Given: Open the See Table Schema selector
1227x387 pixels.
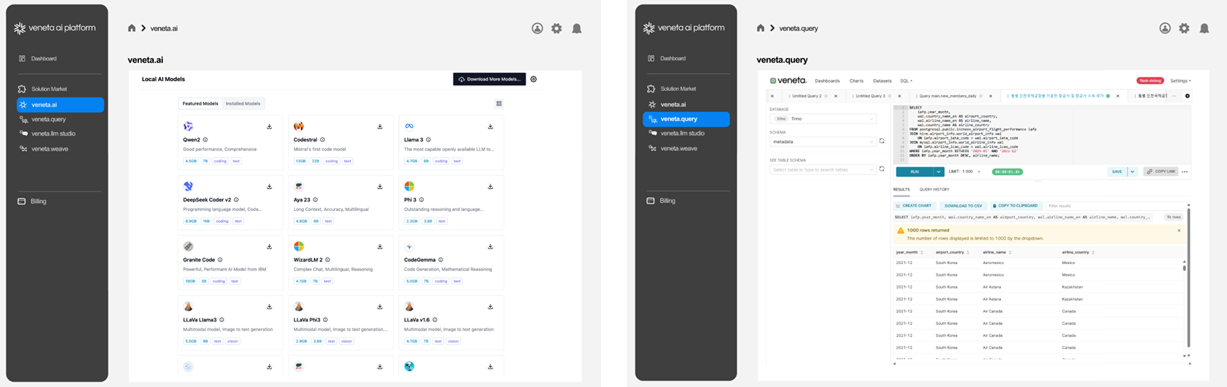Looking at the screenshot, I should click(823, 169).
